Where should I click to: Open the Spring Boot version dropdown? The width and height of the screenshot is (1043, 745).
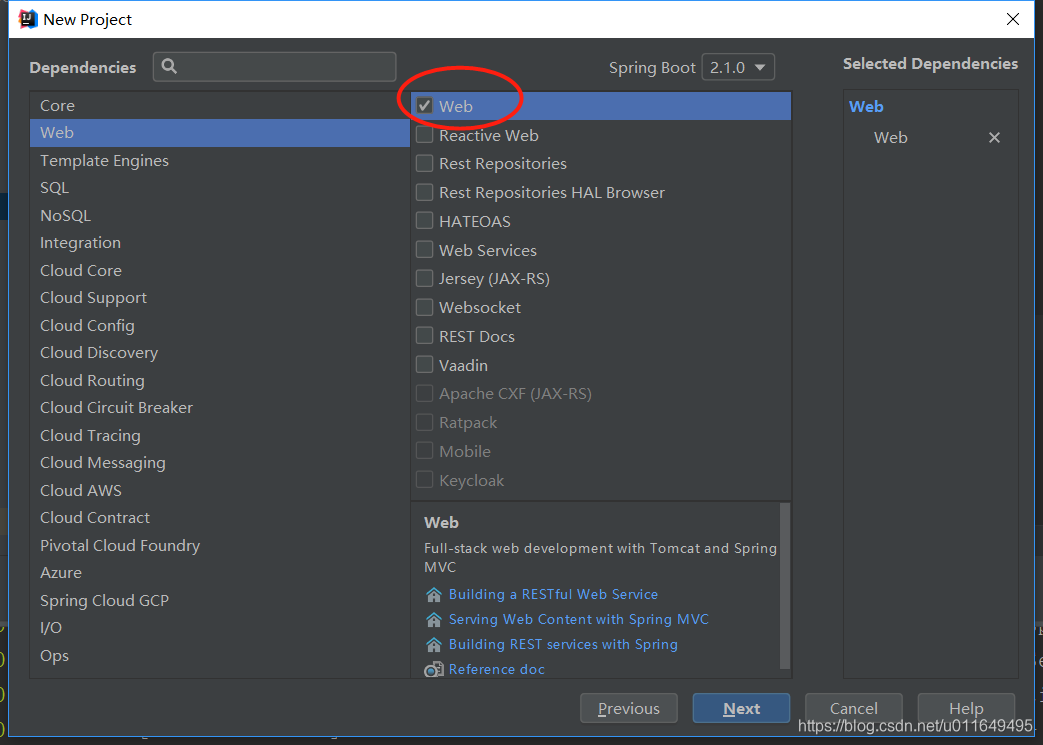point(738,67)
